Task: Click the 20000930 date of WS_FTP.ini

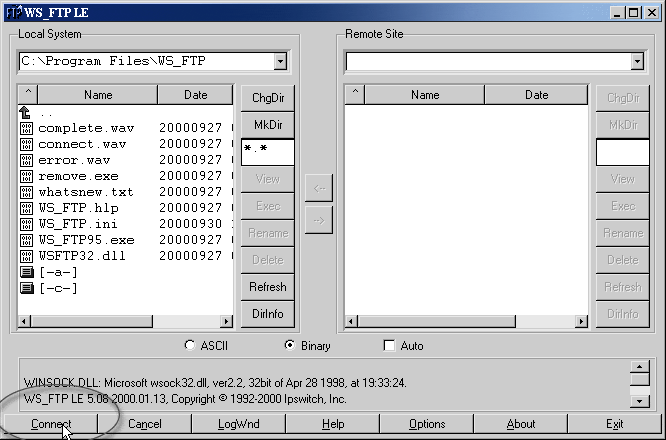Action: (x=191, y=224)
